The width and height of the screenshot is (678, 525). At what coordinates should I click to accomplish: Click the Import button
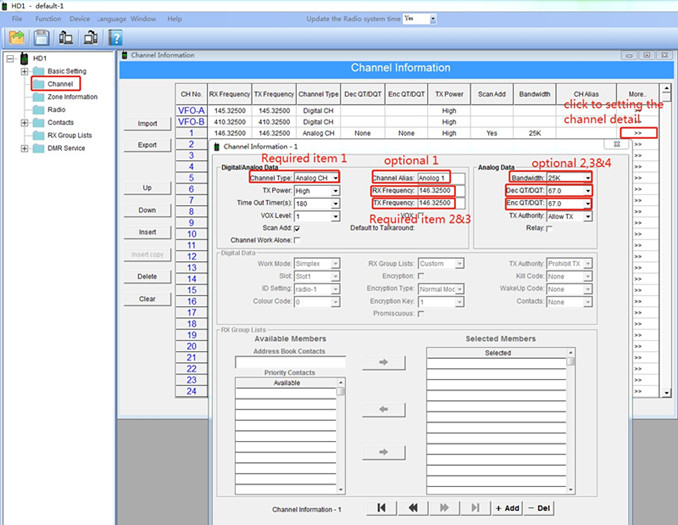coord(147,124)
